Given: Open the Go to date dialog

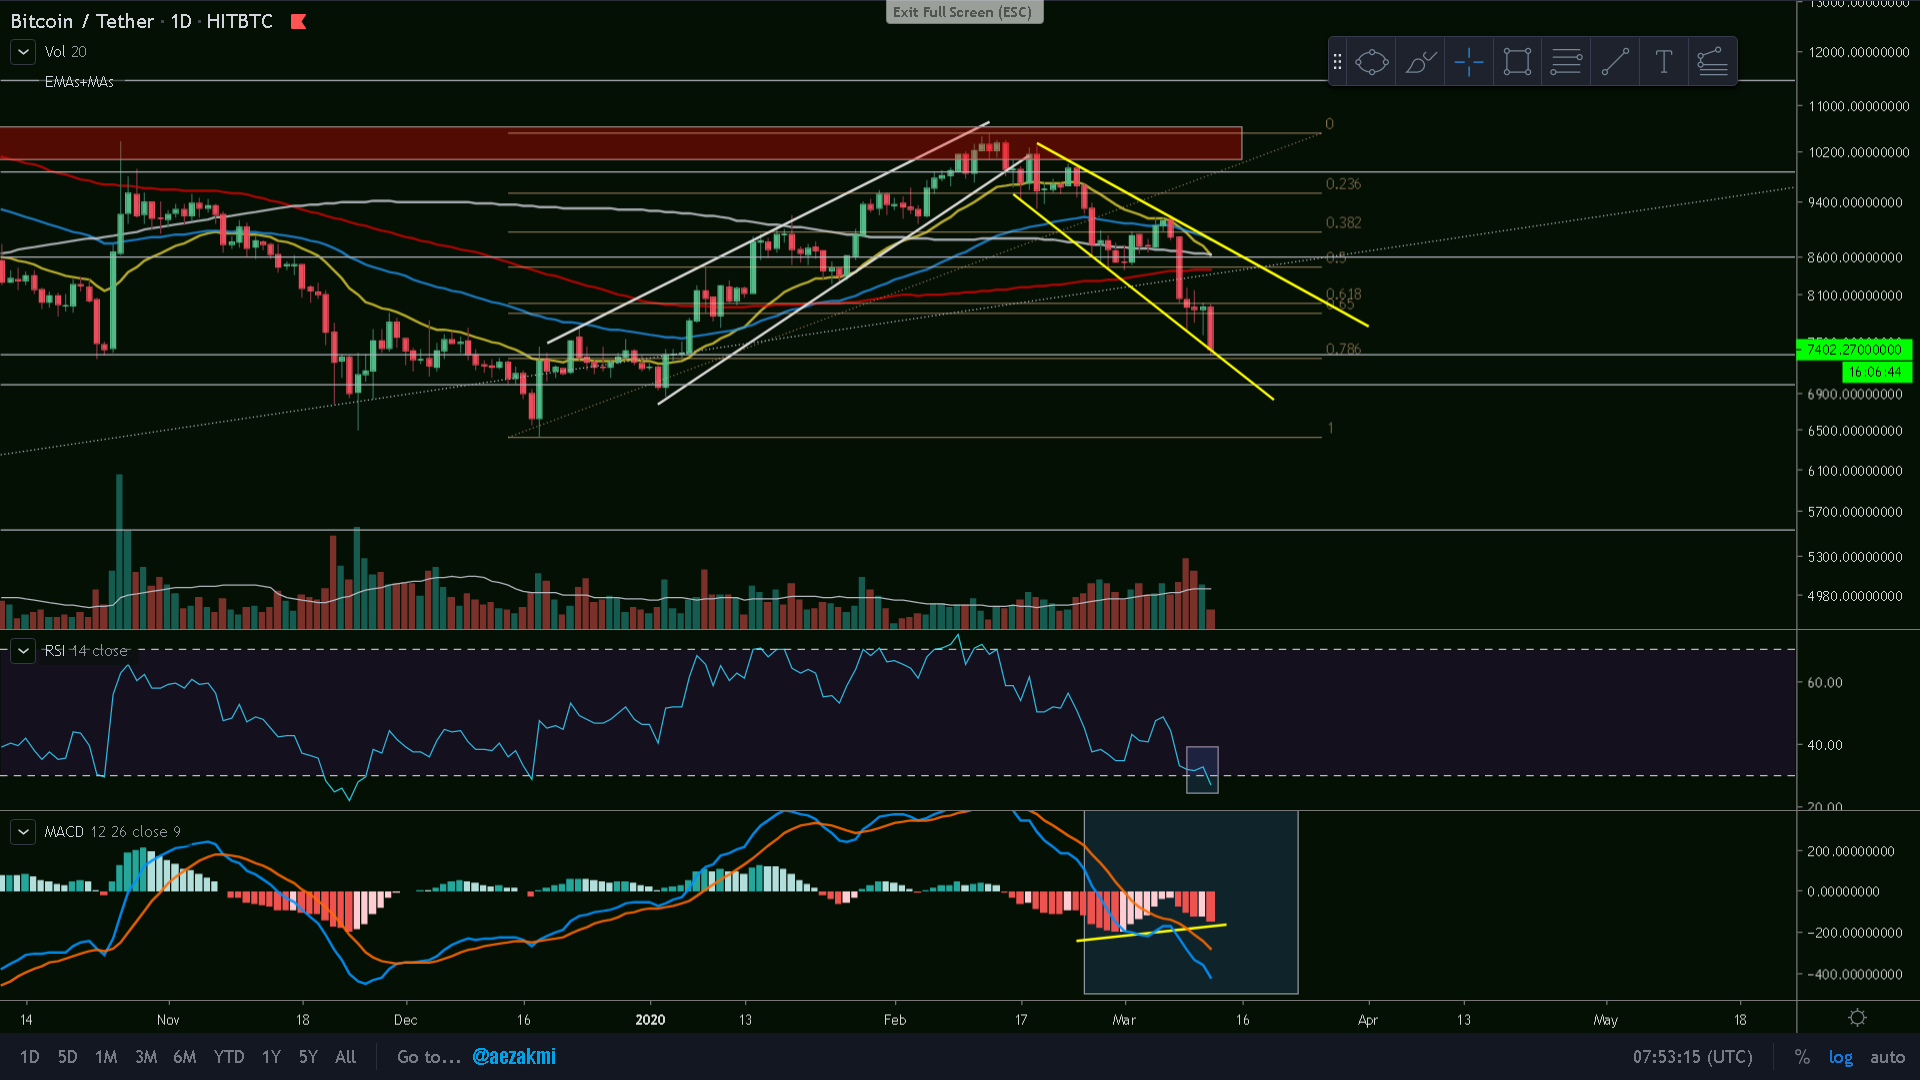Looking at the screenshot, I should click(x=428, y=1057).
